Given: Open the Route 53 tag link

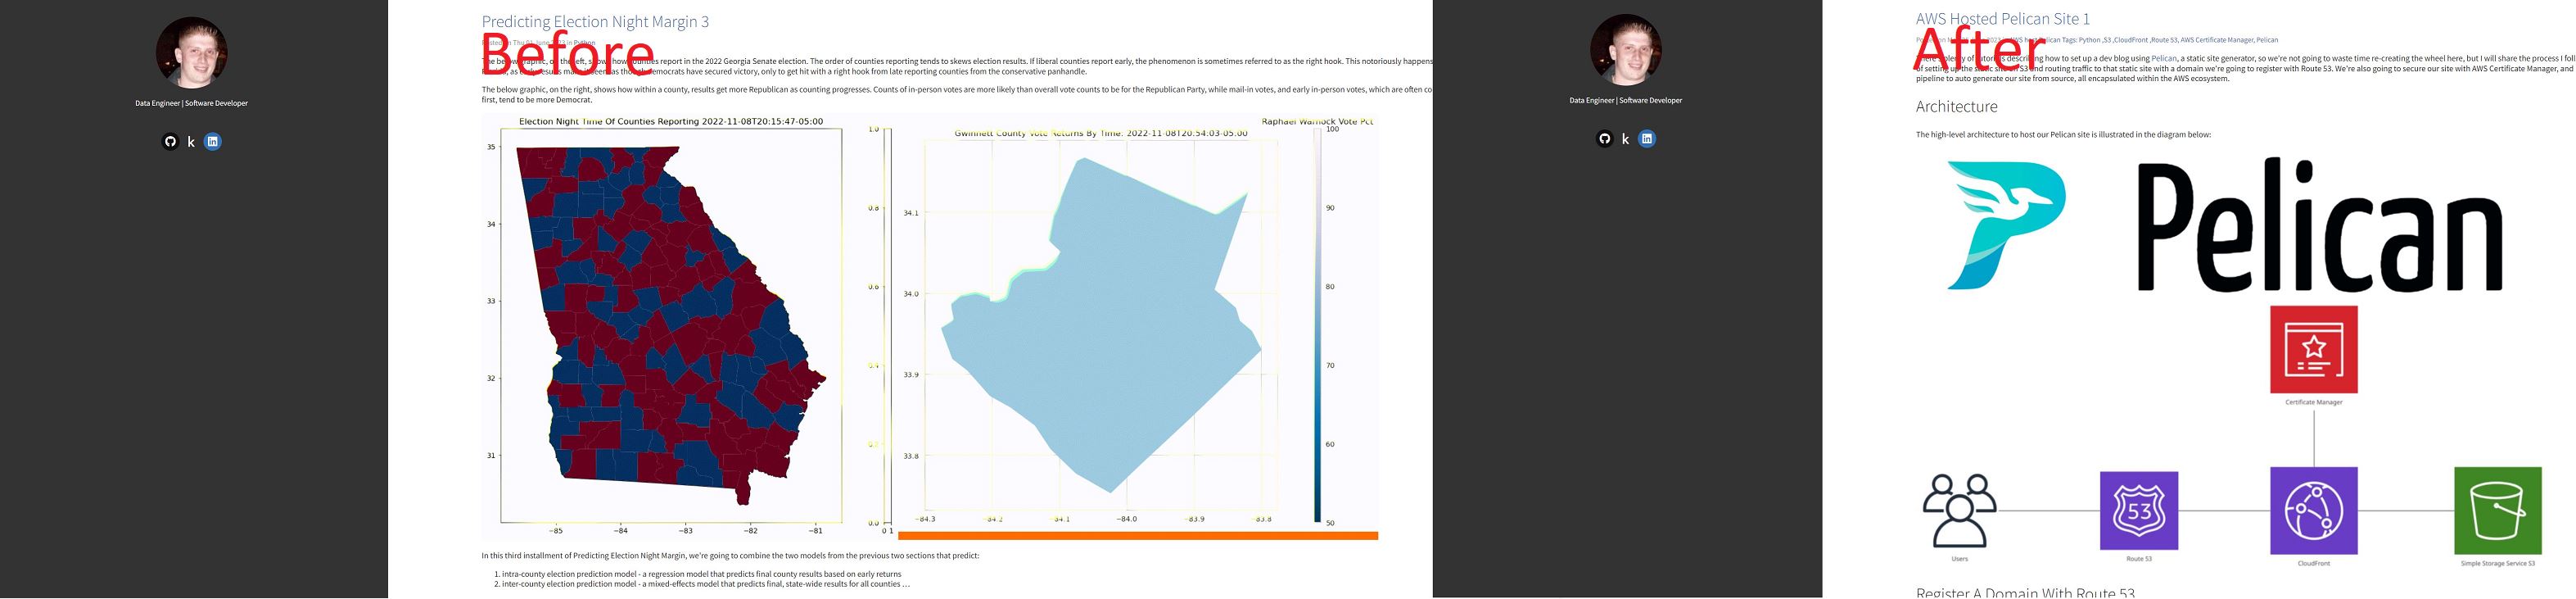Looking at the screenshot, I should click(x=2165, y=40).
